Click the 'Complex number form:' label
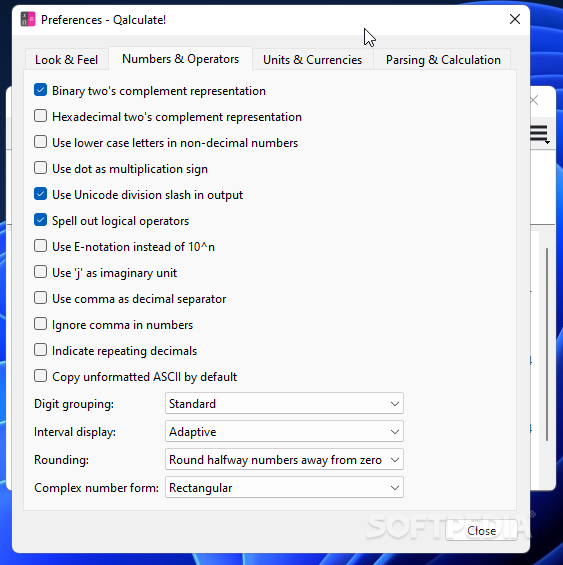This screenshot has height=565, width=563. point(96,488)
